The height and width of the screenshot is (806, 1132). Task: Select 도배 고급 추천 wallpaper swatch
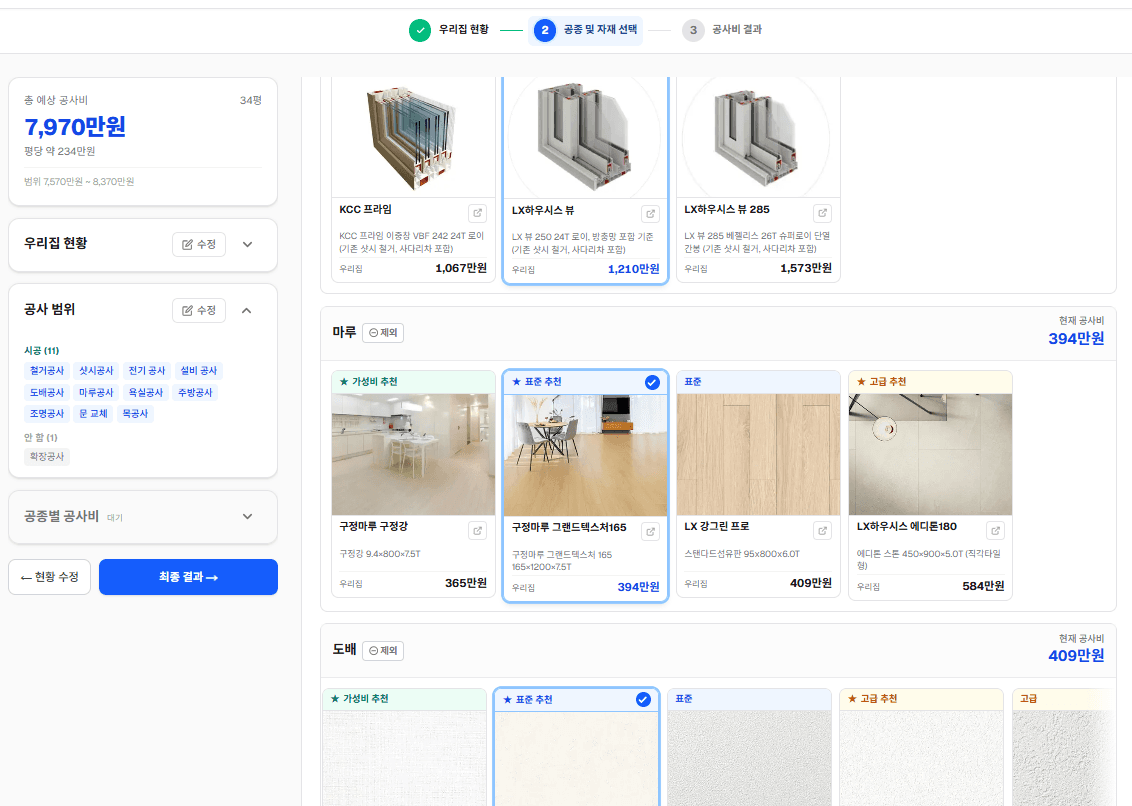[922, 758]
